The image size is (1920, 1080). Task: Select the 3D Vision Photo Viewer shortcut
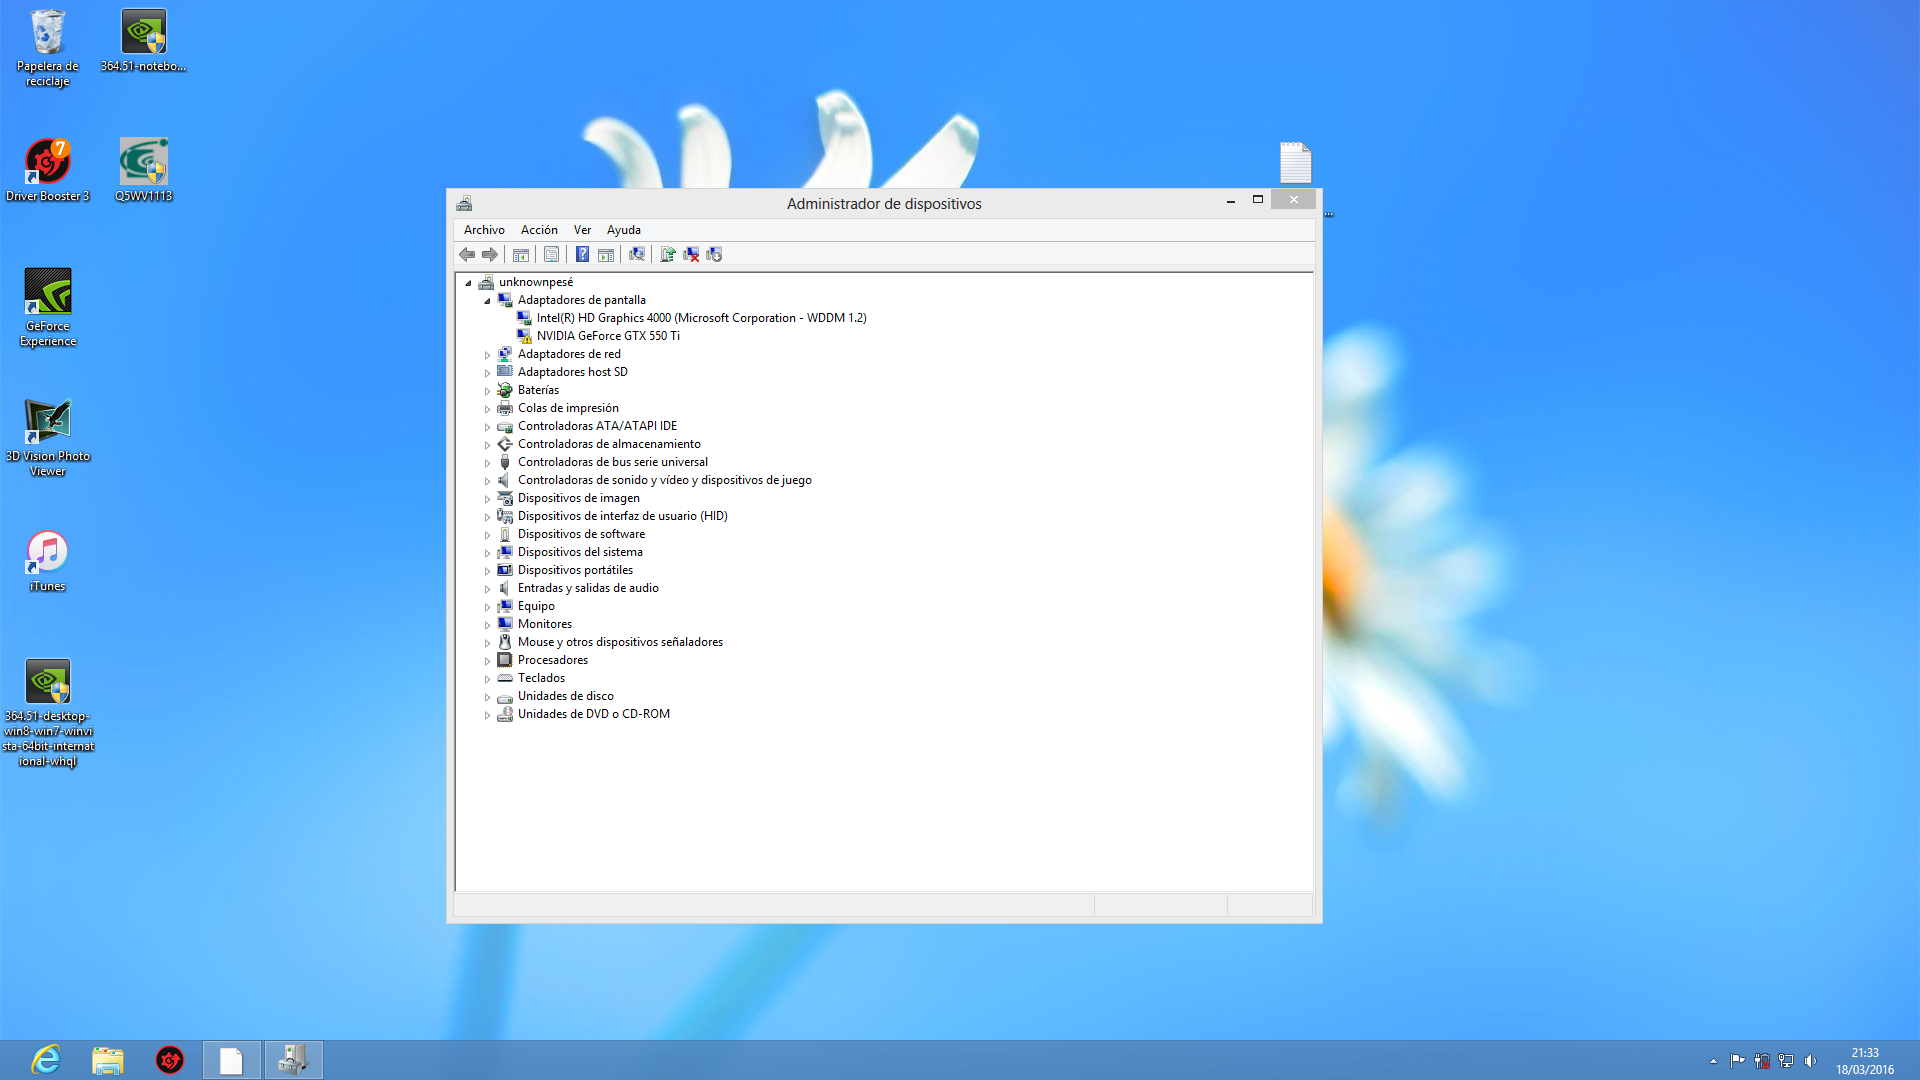(47, 438)
